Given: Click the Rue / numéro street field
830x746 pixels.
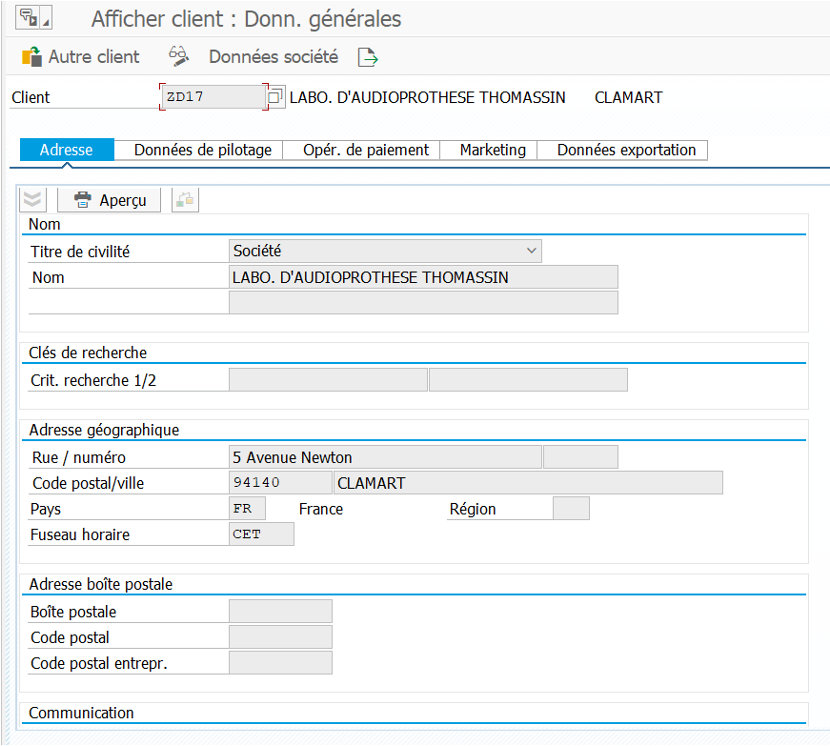Looking at the screenshot, I should point(385,457).
